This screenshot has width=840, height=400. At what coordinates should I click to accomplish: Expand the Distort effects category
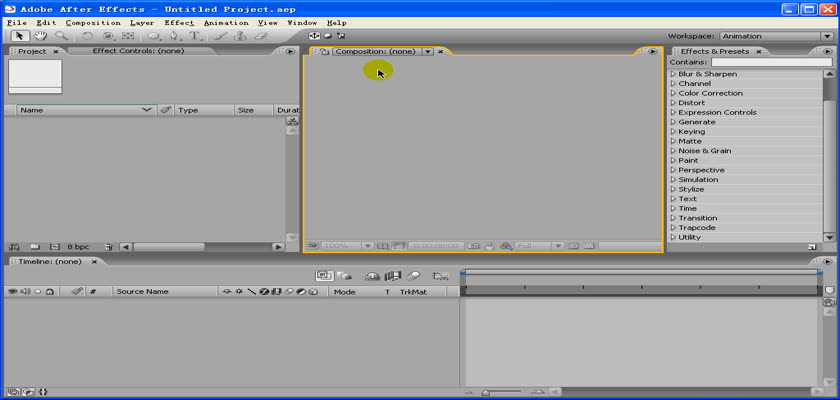pyautogui.click(x=673, y=103)
